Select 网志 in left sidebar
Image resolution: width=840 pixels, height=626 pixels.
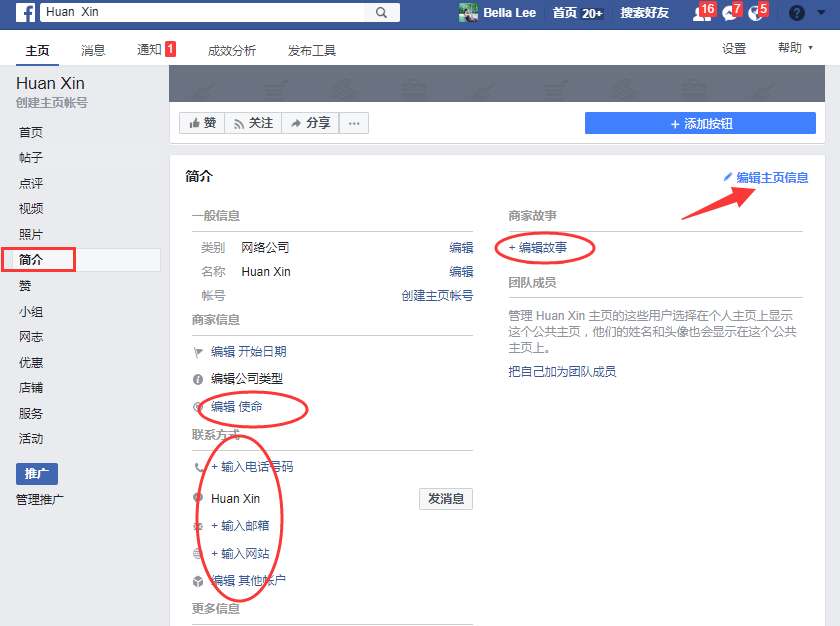pyautogui.click(x=31, y=337)
